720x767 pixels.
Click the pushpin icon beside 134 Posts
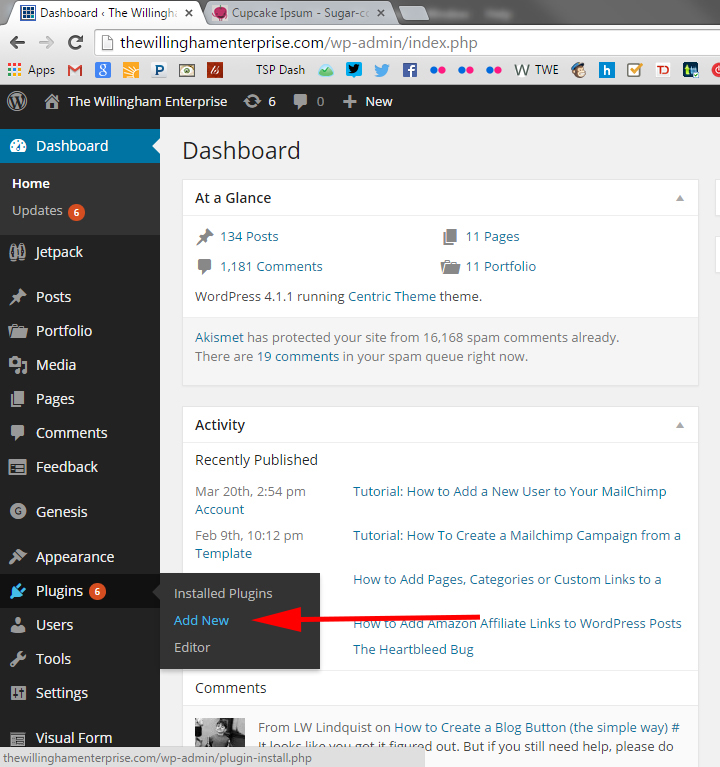click(205, 237)
